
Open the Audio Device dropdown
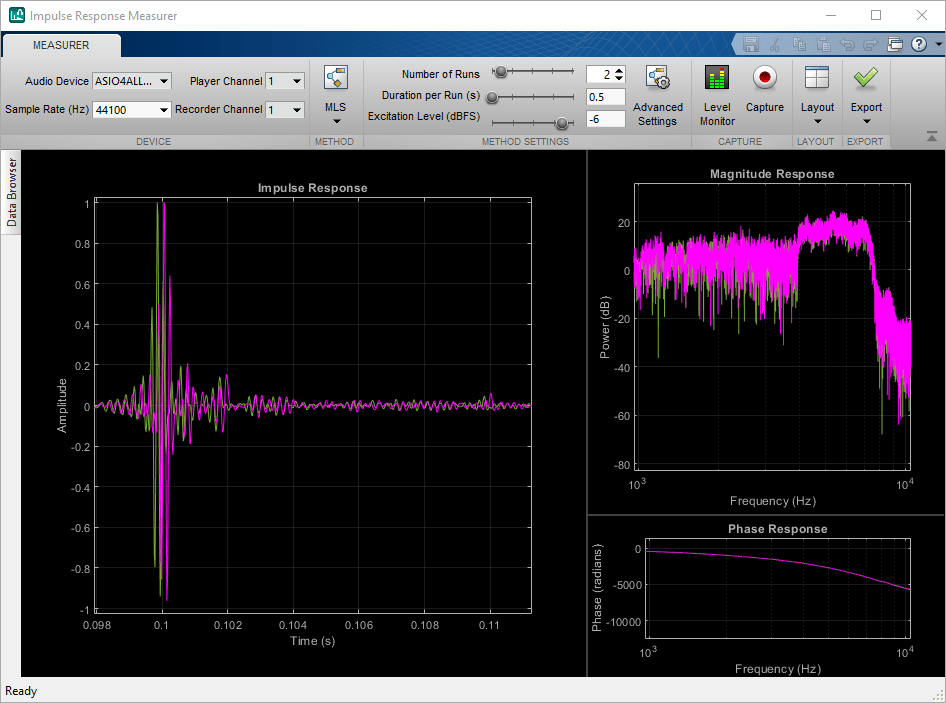[132, 81]
